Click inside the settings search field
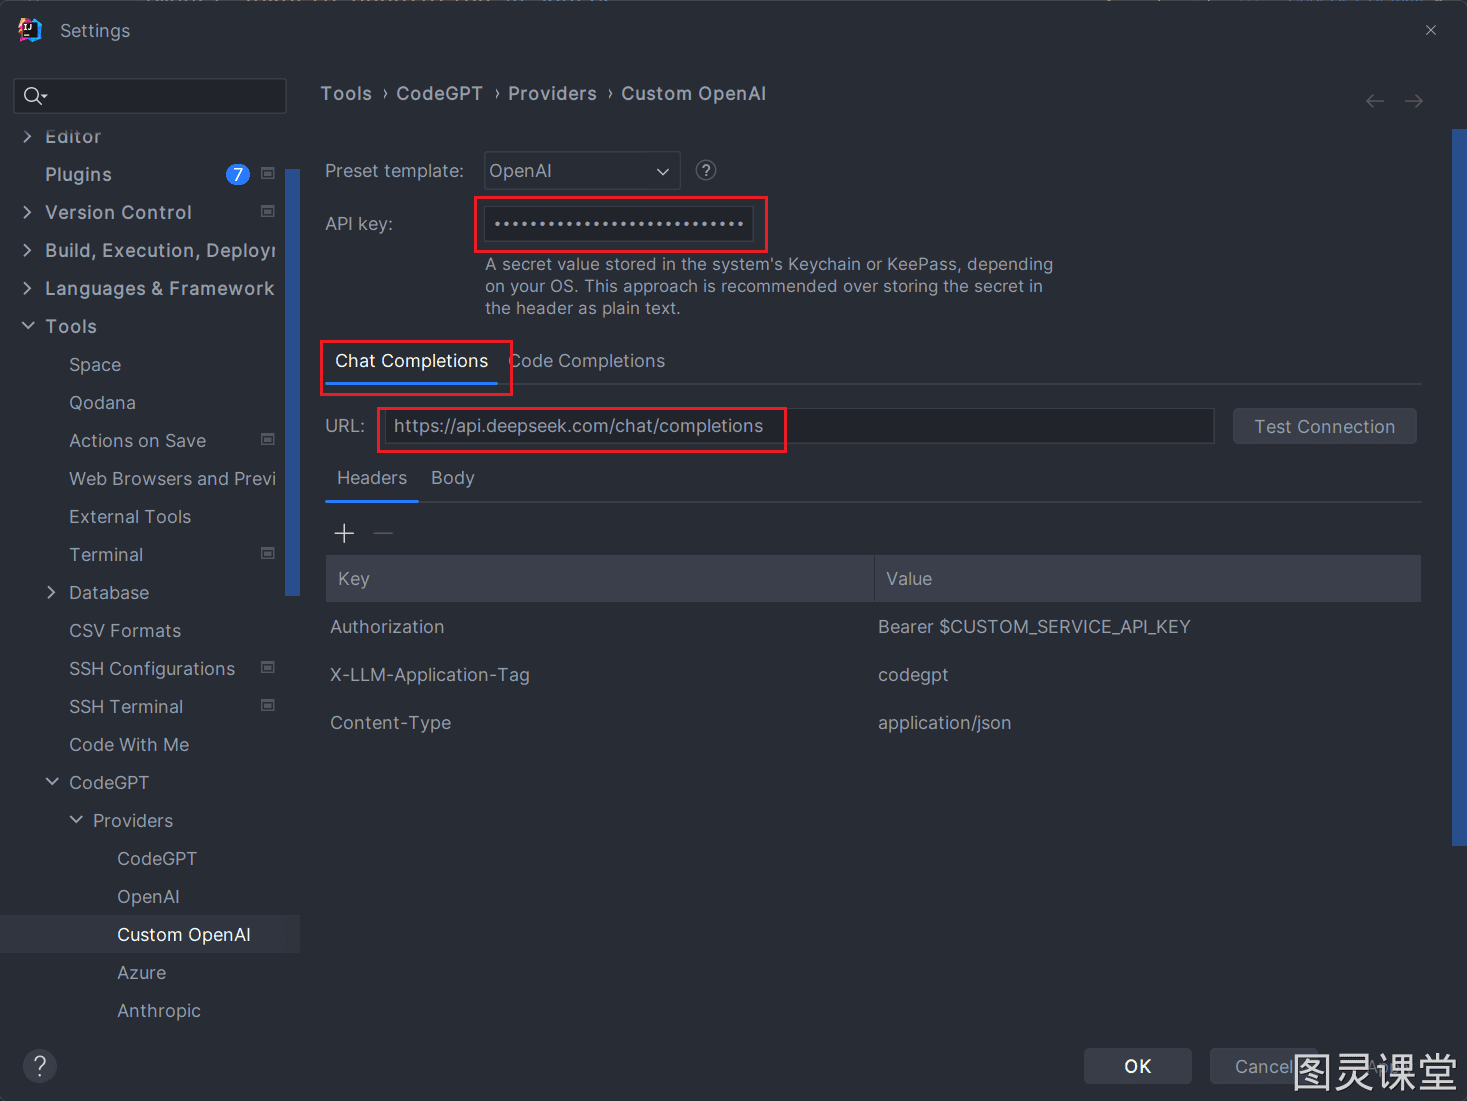 click(x=150, y=96)
